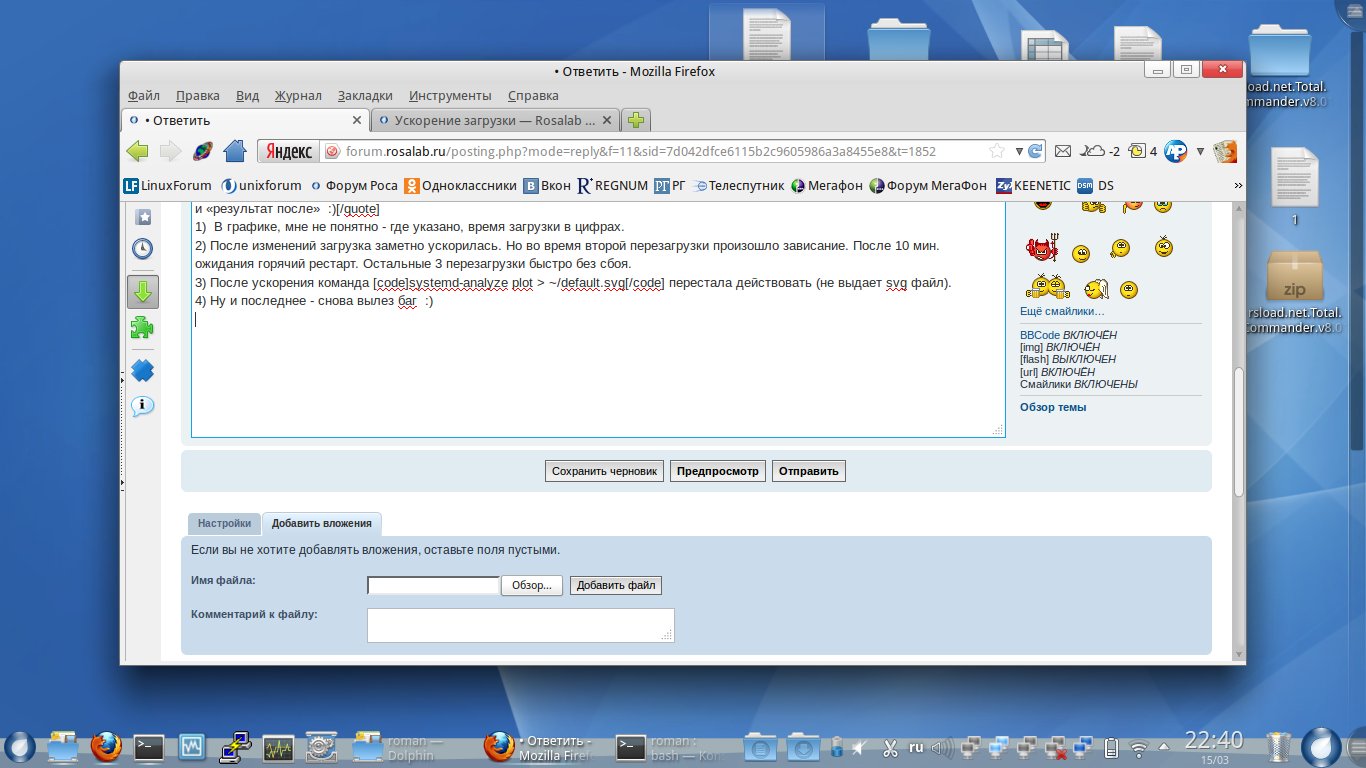
Task: Click the Firefox address bar URL
Action: (x=640, y=151)
